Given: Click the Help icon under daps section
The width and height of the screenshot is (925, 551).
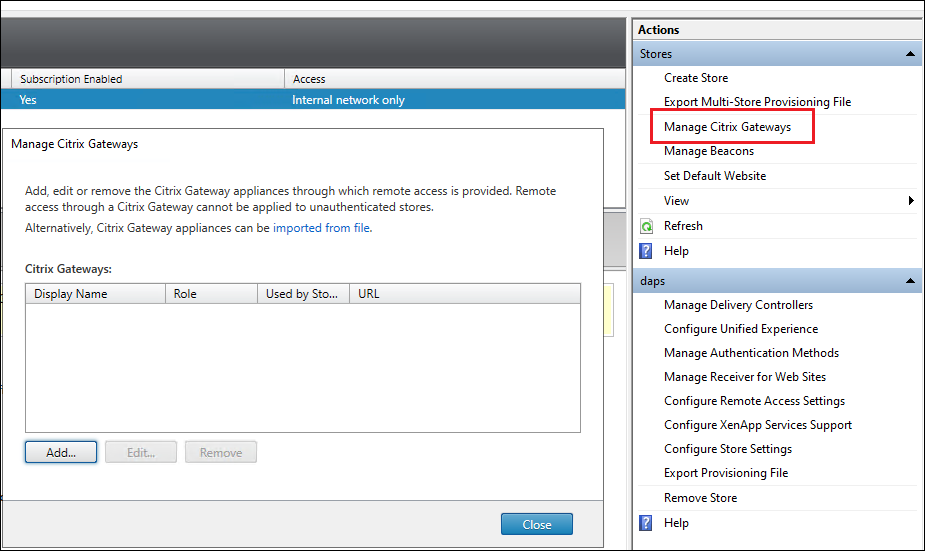Looking at the screenshot, I should tap(646, 522).
